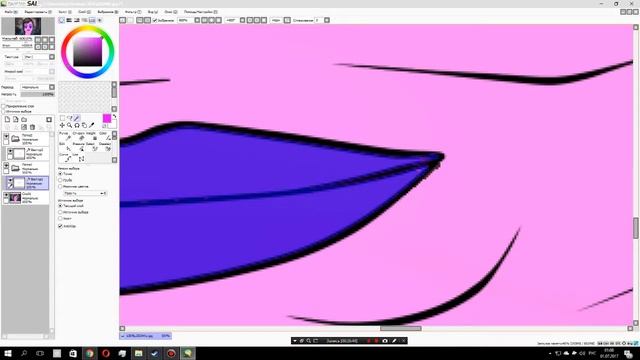This screenshot has height=360, width=640.
Task: Adjust the layer opacity slider
Action: (37, 94)
